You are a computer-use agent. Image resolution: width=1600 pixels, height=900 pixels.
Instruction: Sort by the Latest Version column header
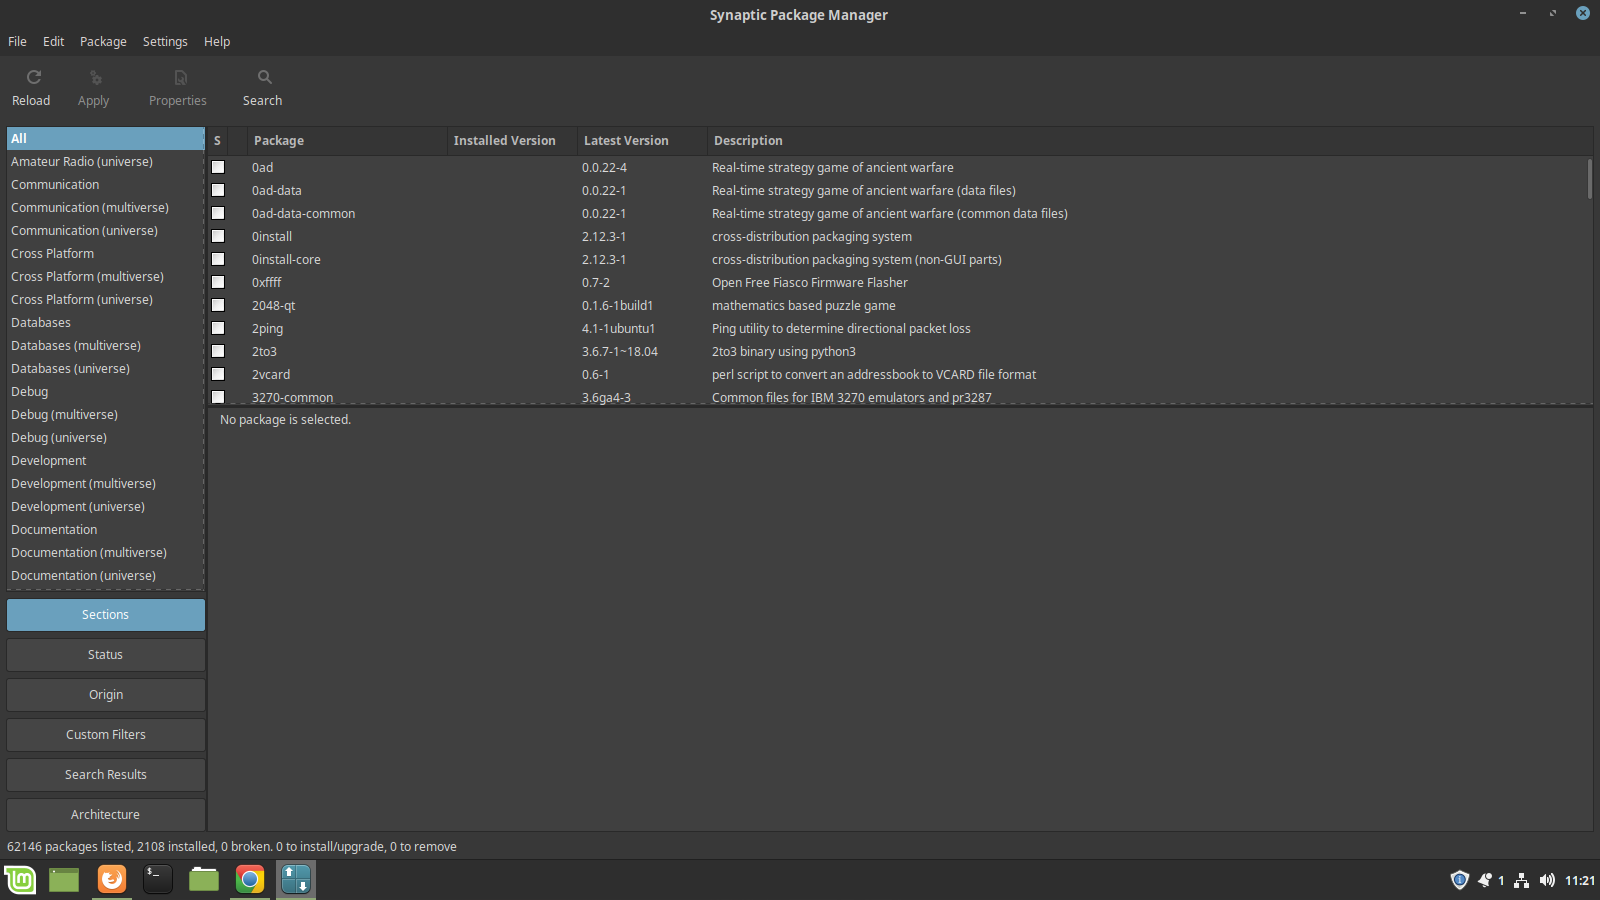[642, 141]
